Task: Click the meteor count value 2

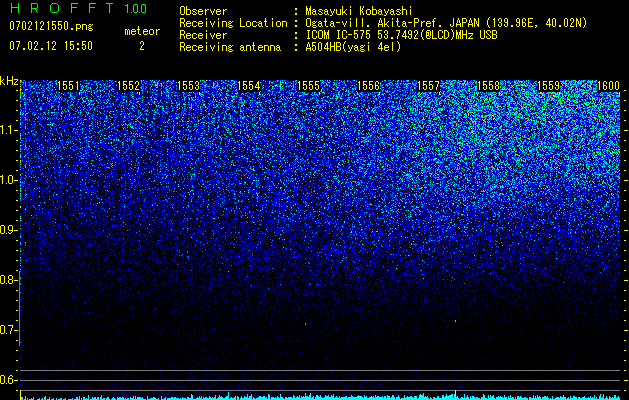Action: click(x=142, y=46)
